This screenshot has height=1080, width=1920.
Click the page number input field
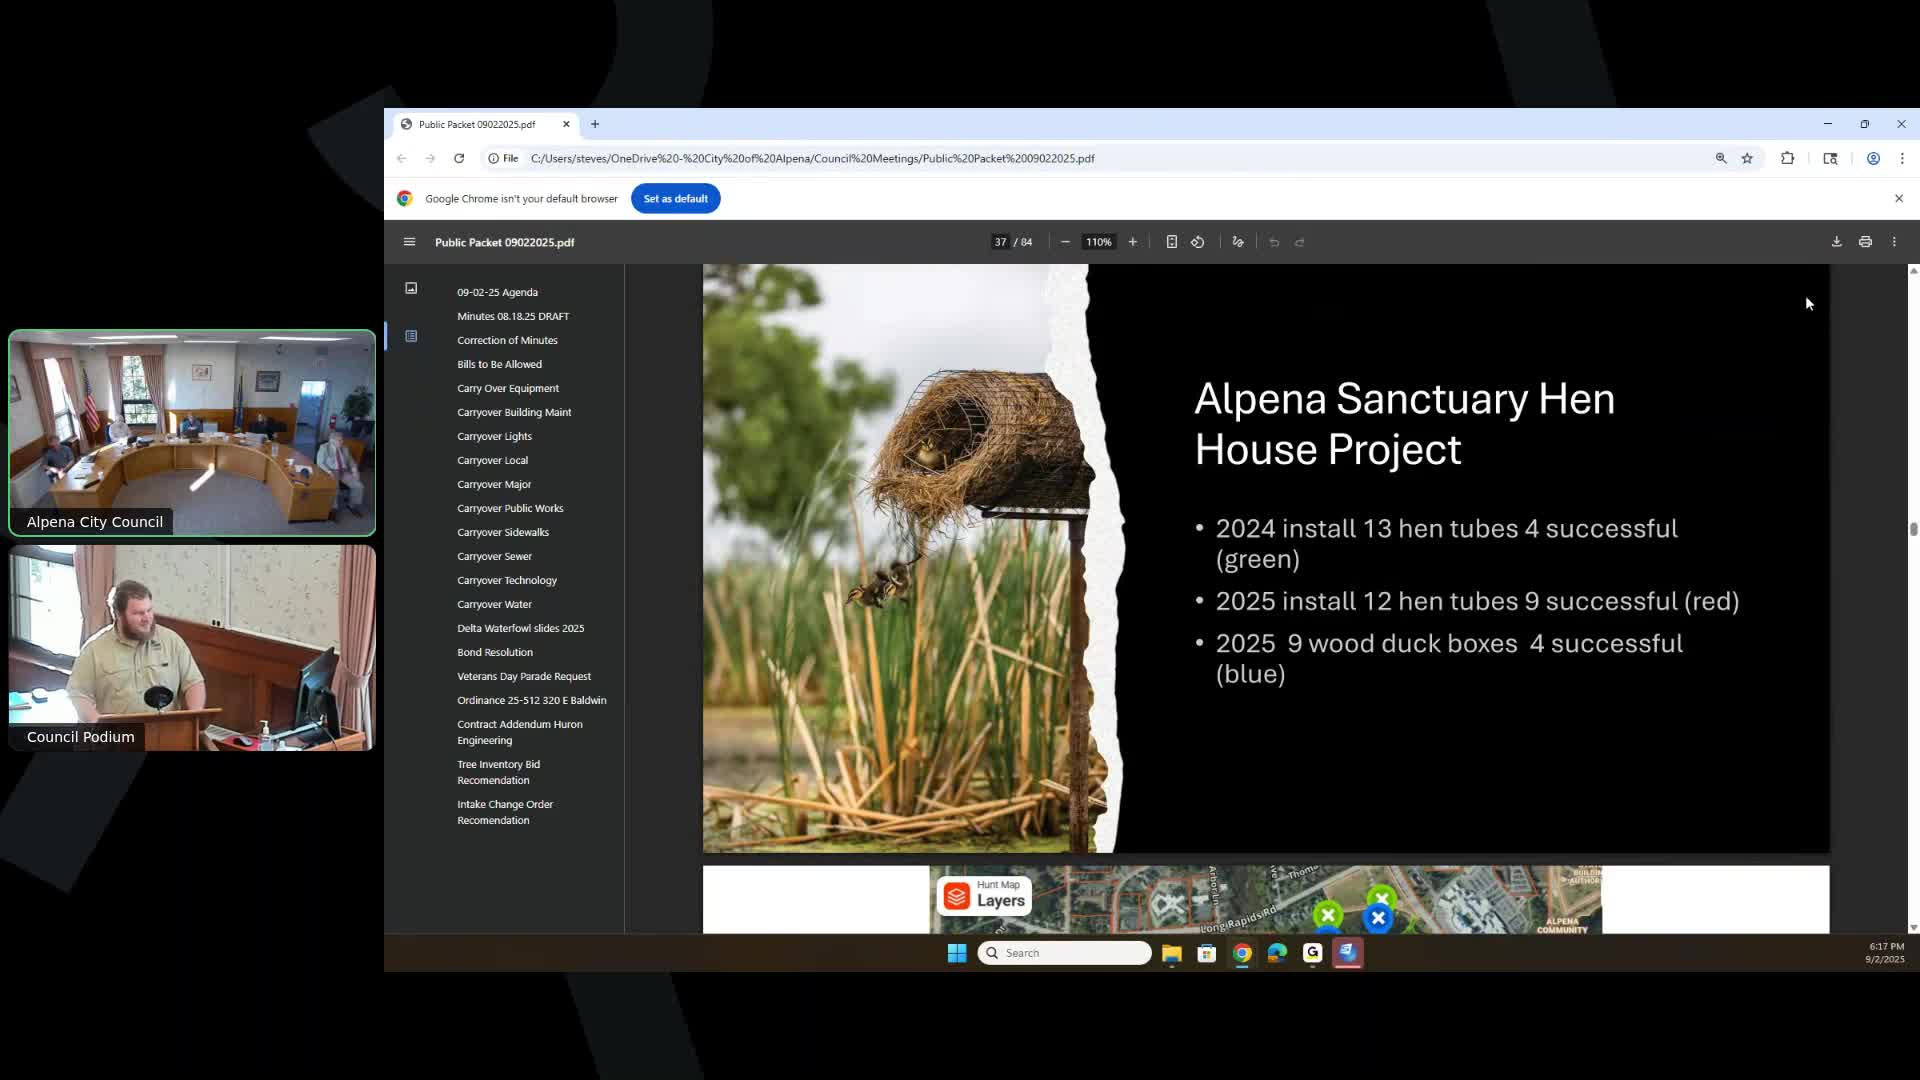[x=1000, y=242]
